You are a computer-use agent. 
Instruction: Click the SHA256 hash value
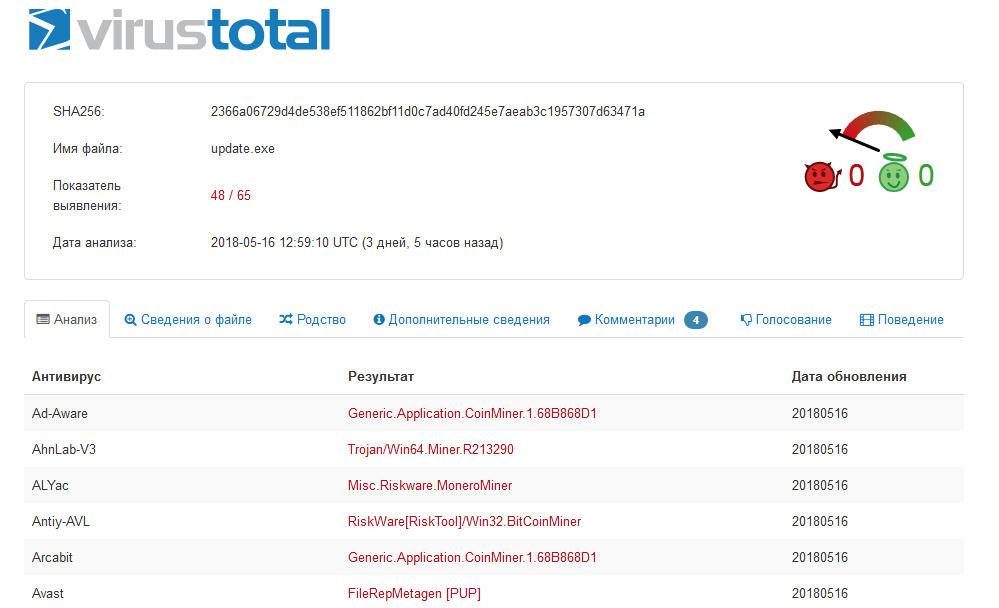[x=428, y=112]
